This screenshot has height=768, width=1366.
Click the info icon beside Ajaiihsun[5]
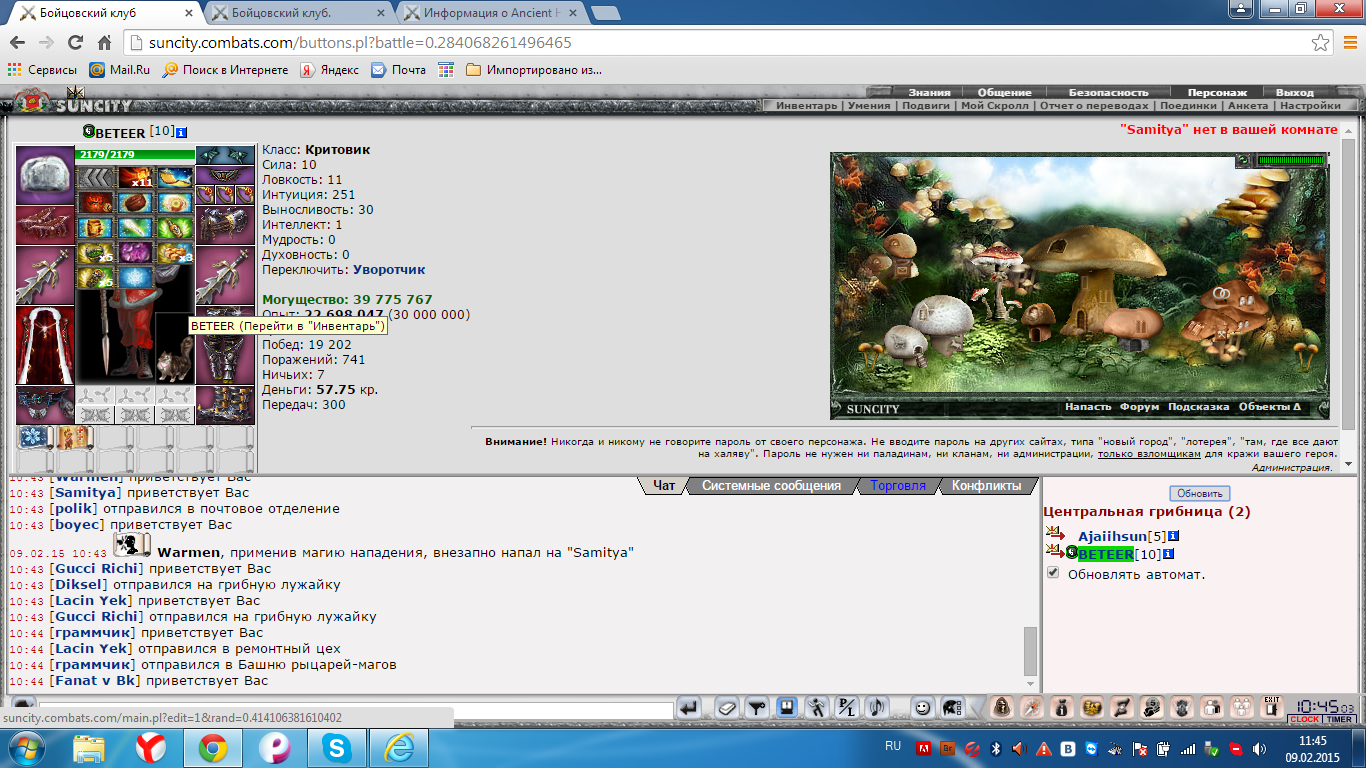pyautogui.click(x=1174, y=536)
